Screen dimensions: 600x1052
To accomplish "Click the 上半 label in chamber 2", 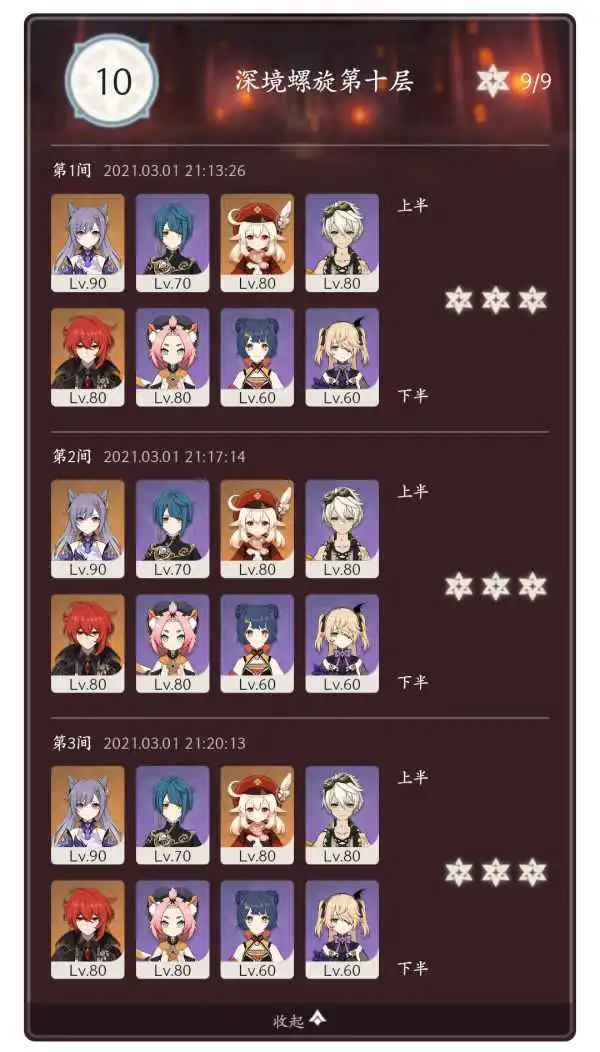I will click(413, 492).
